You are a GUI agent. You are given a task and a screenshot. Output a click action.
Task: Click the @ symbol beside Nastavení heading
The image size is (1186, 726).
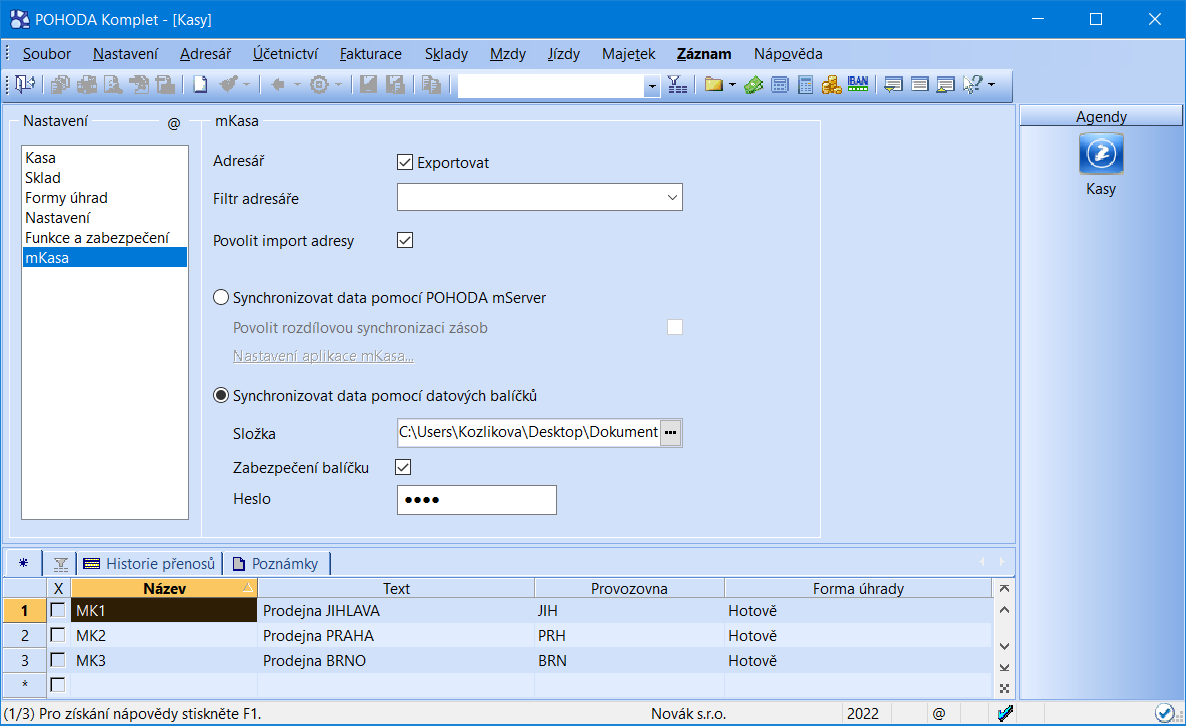click(174, 123)
